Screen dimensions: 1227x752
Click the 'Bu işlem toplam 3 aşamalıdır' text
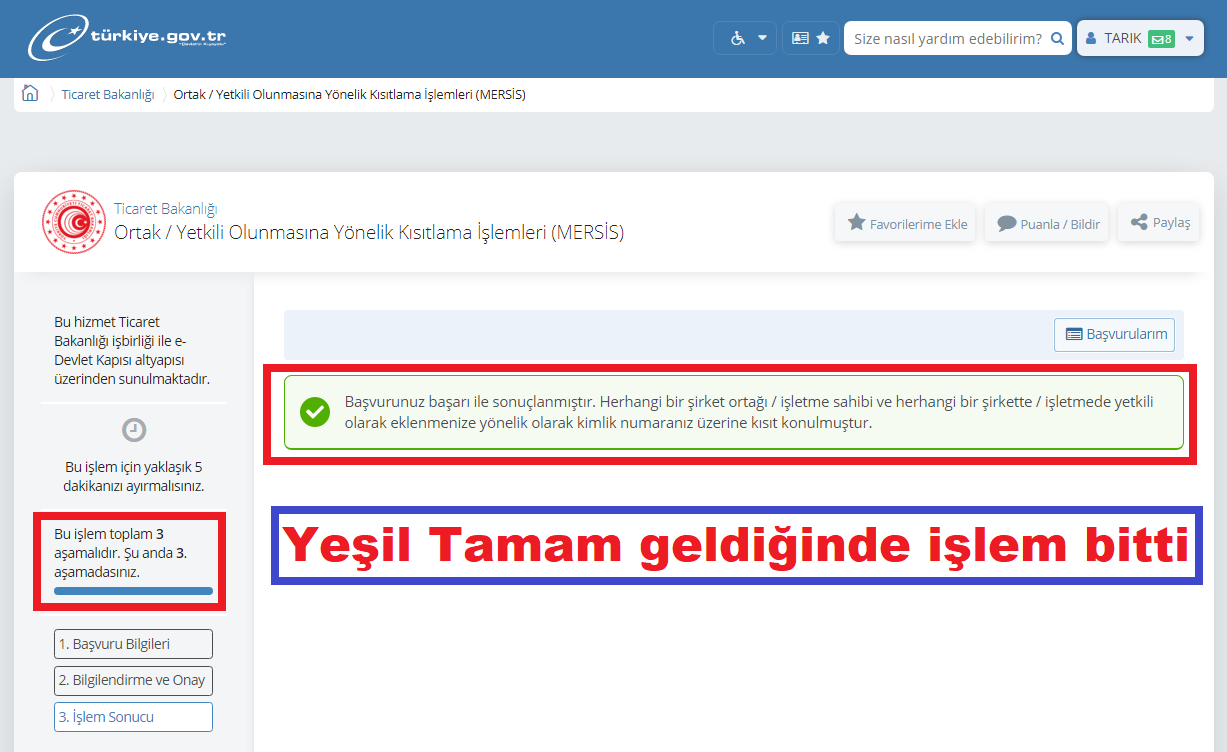click(x=121, y=553)
